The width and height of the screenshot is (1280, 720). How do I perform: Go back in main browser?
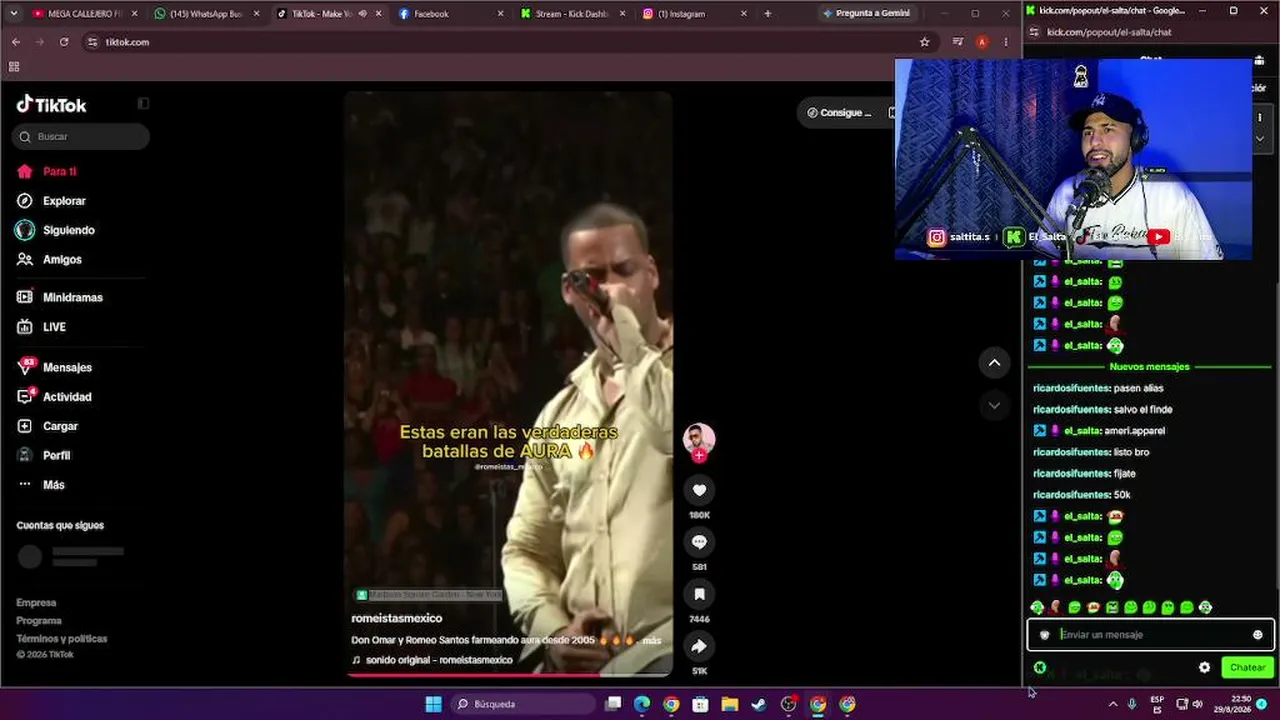pos(16,42)
